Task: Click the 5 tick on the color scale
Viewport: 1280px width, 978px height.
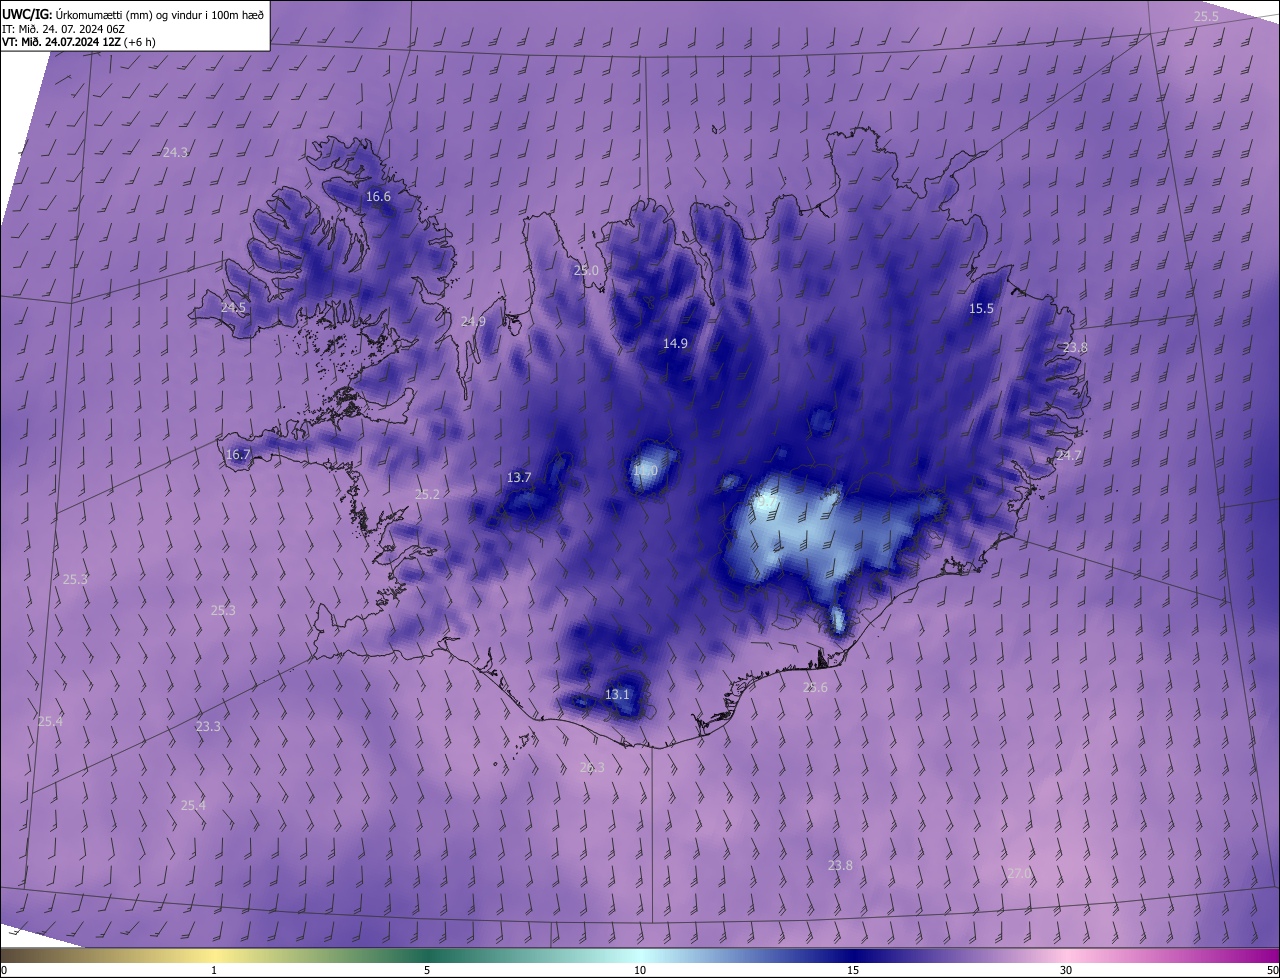Action: (x=427, y=970)
